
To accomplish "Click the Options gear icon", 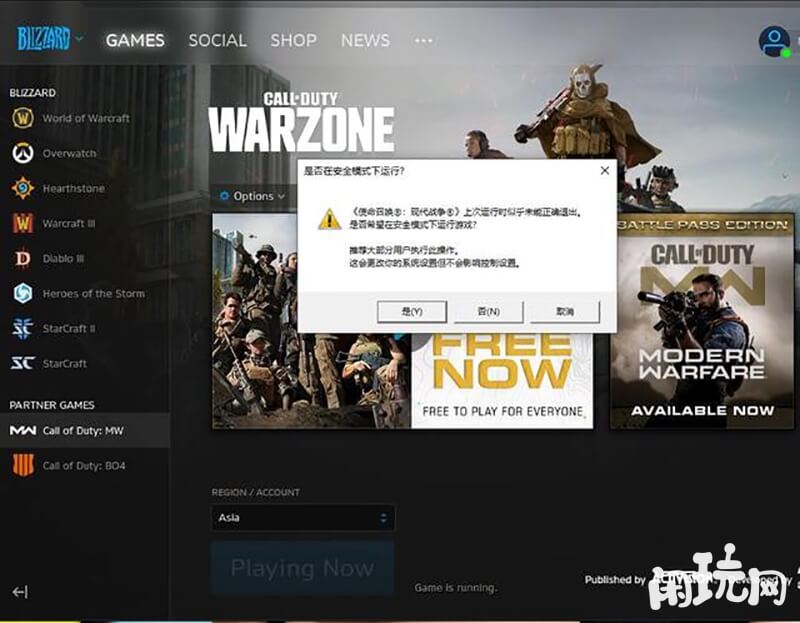I will point(224,196).
